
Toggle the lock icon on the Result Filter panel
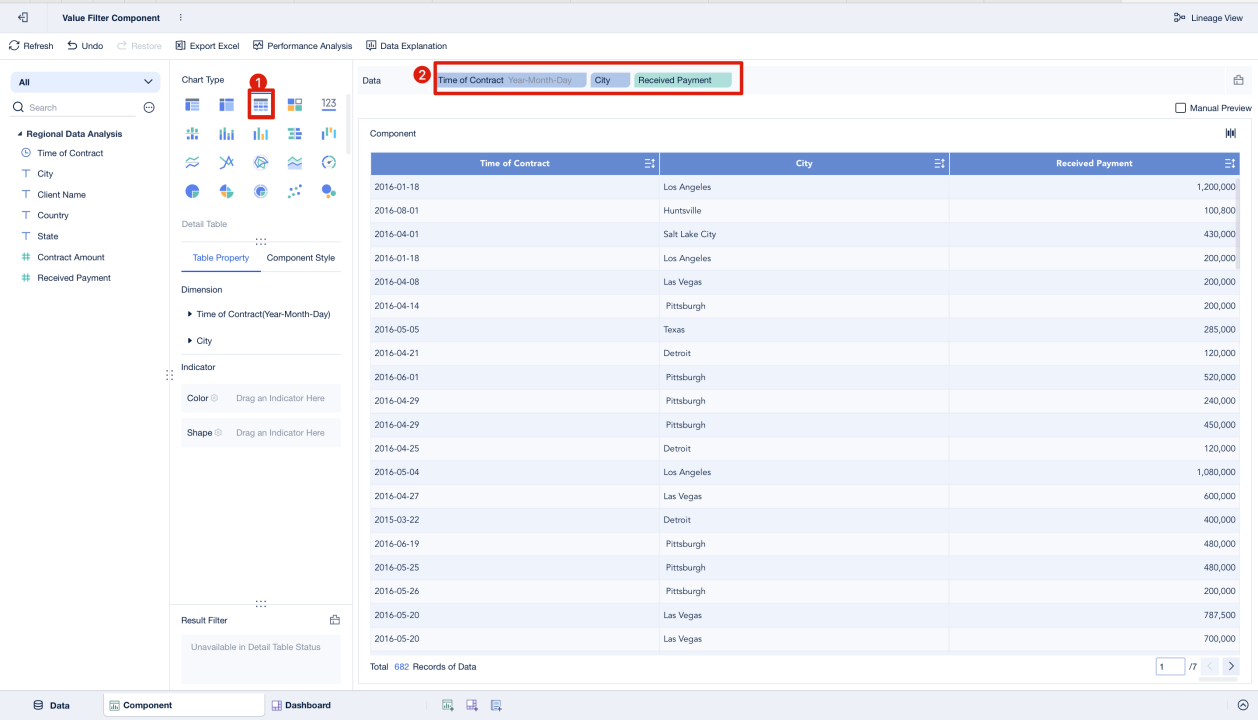click(x=334, y=619)
